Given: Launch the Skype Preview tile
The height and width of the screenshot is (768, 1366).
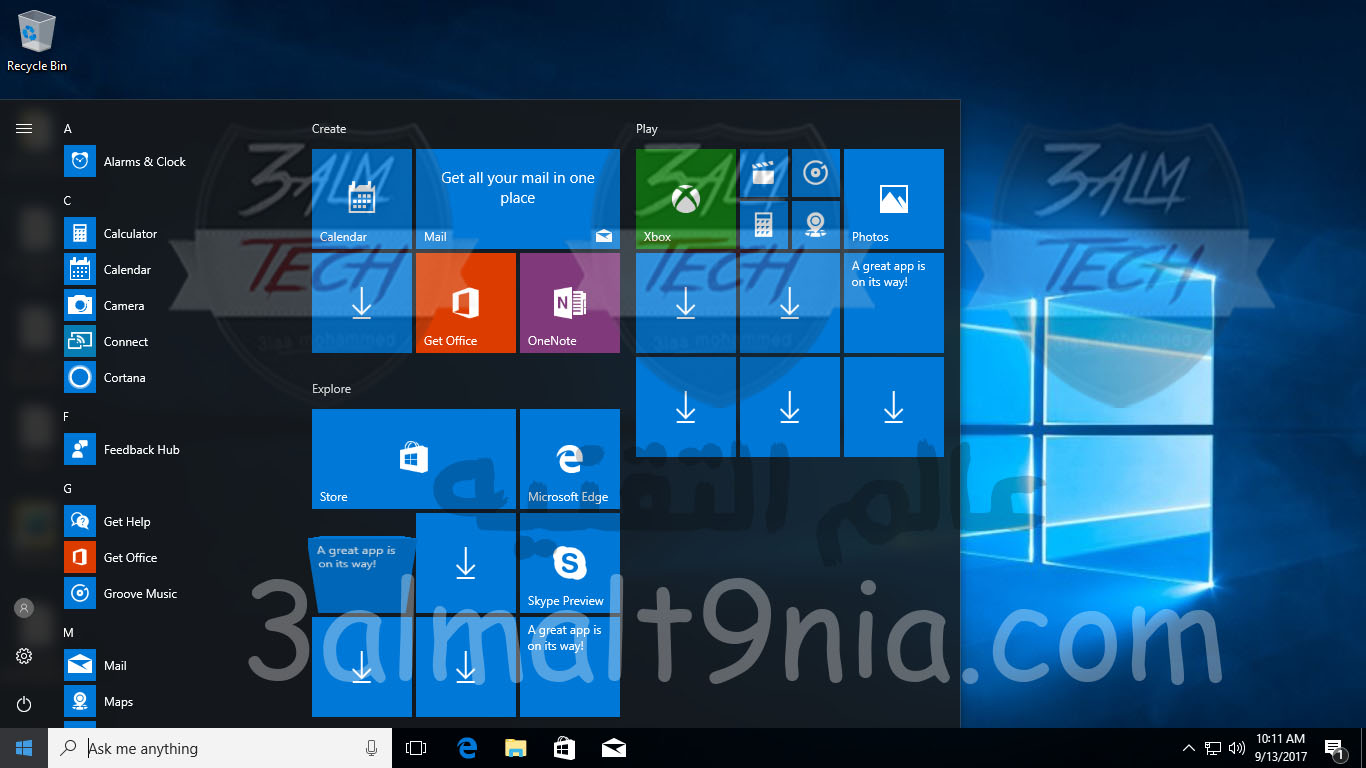Looking at the screenshot, I should tap(570, 563).
